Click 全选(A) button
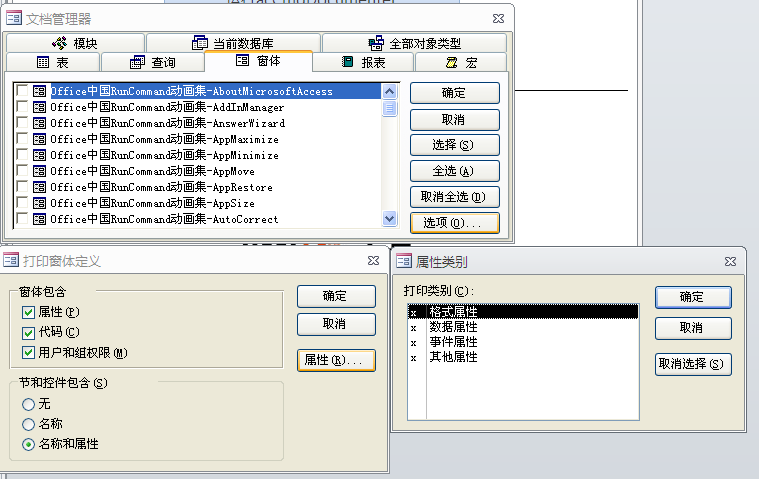 (x=455, y=171)
